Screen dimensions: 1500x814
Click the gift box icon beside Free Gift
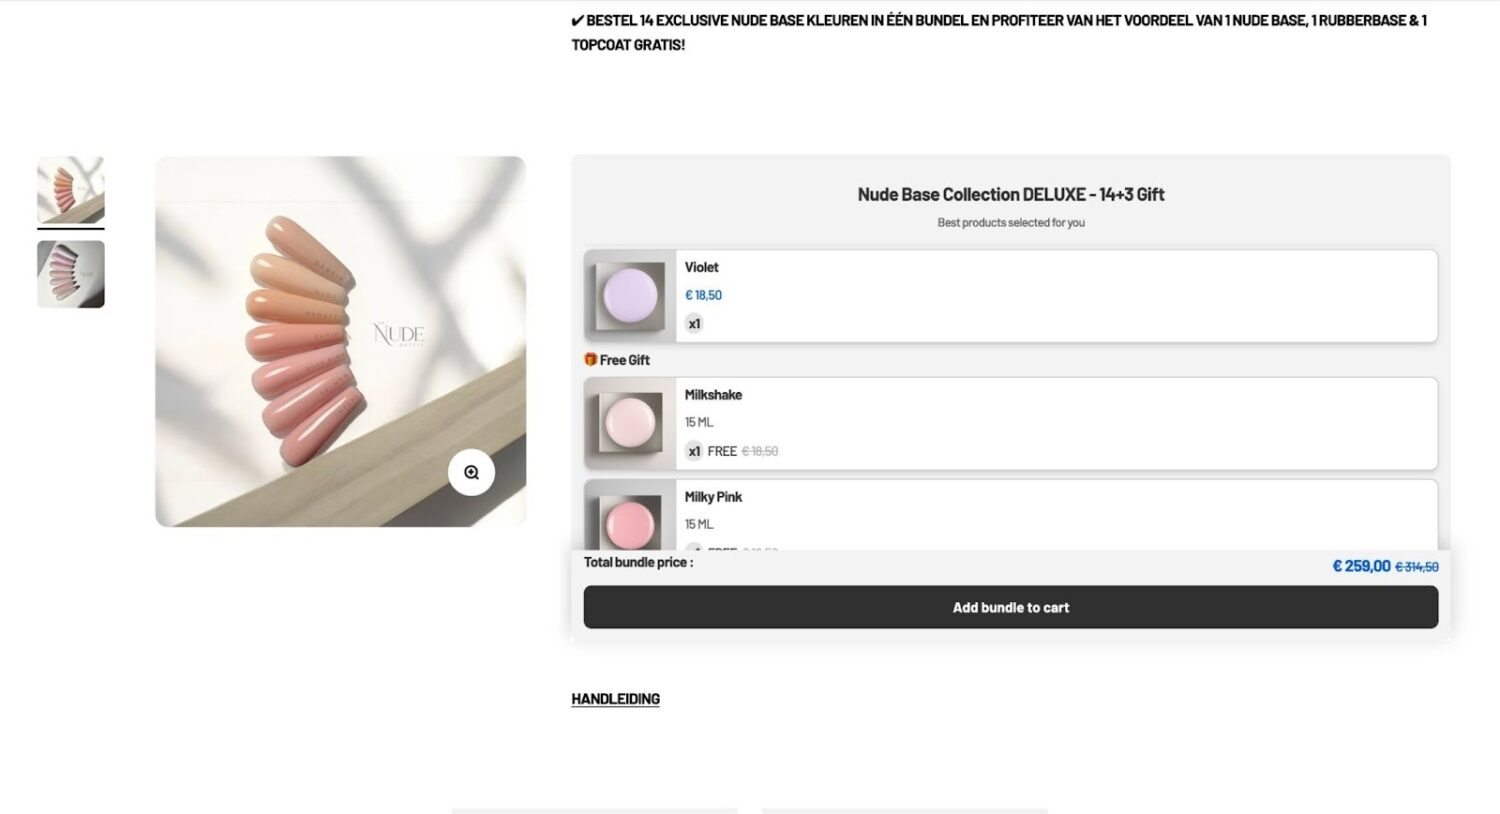[x=591, y=360]
